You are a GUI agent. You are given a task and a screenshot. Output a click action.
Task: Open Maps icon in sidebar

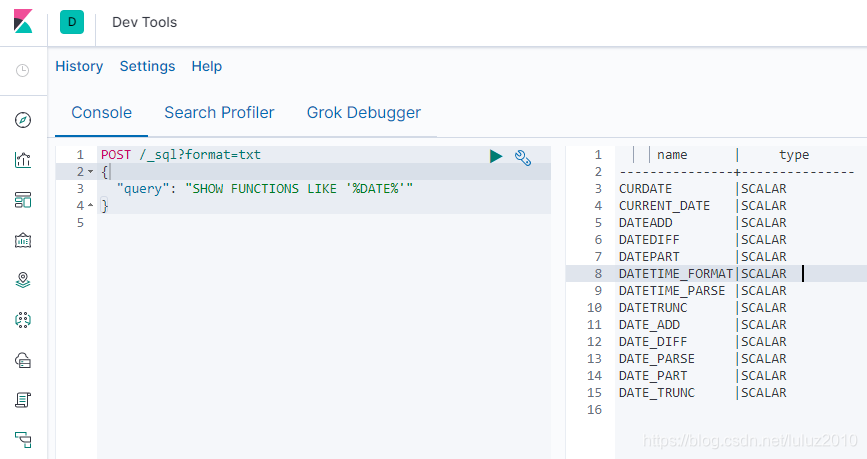(23, 280)
